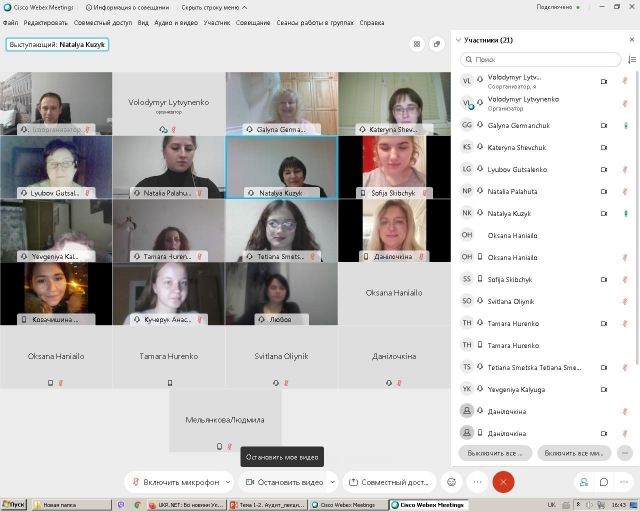Viewport: 640px width, 512px height.
Task: Open the Совещание menu
Action: pyautogui.click(x=253, y=23)
